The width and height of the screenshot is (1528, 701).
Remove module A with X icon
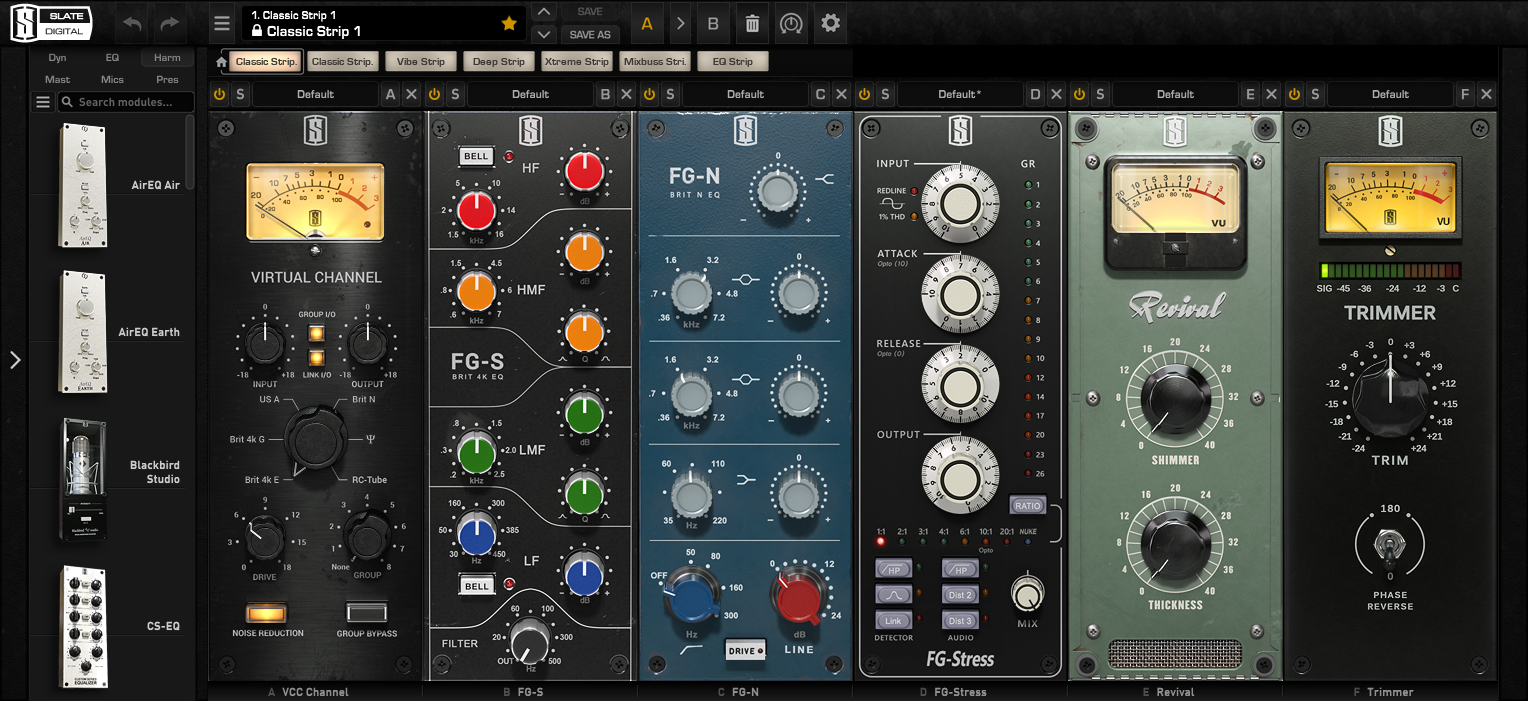click(x=411, y=94)
